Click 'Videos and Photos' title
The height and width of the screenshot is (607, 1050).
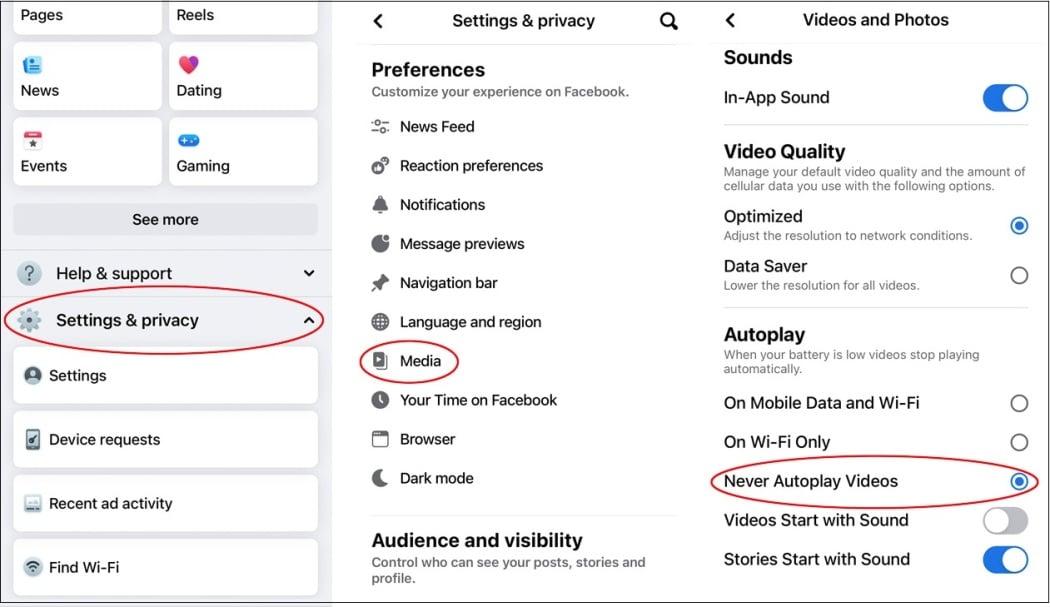[875, 20]
